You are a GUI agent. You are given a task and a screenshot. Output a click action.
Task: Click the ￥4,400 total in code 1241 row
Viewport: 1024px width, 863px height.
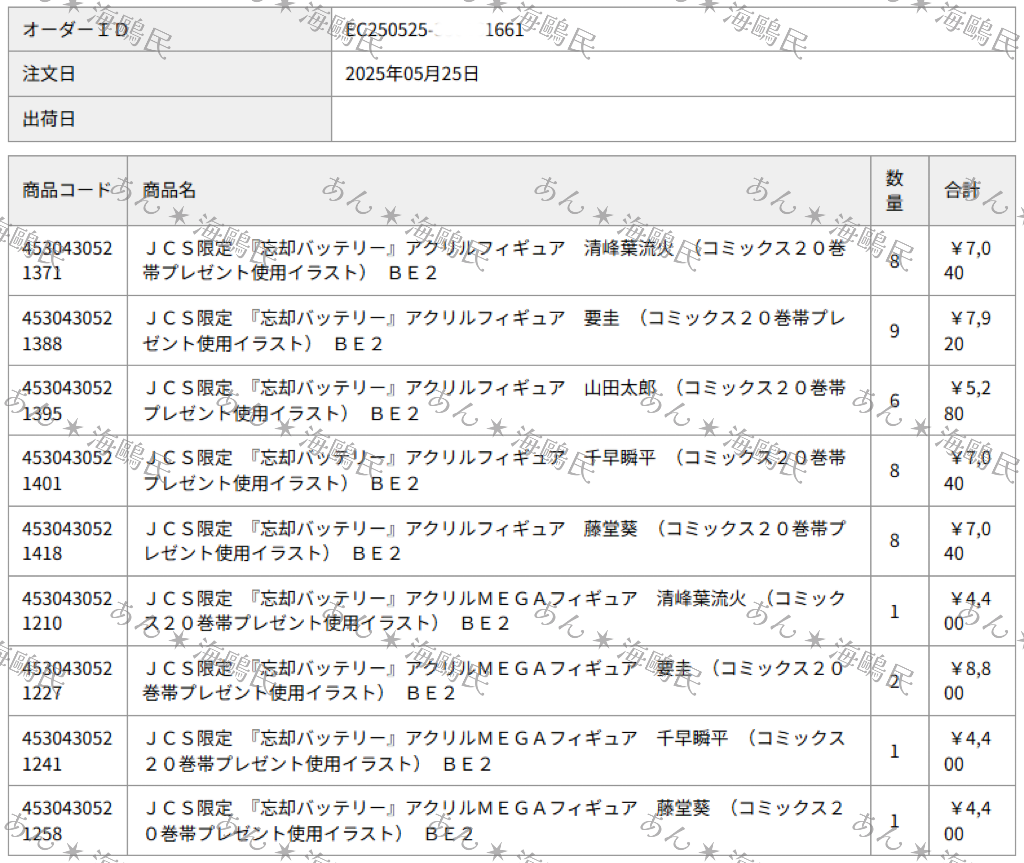pyautogui.click(x=968, y=751)
